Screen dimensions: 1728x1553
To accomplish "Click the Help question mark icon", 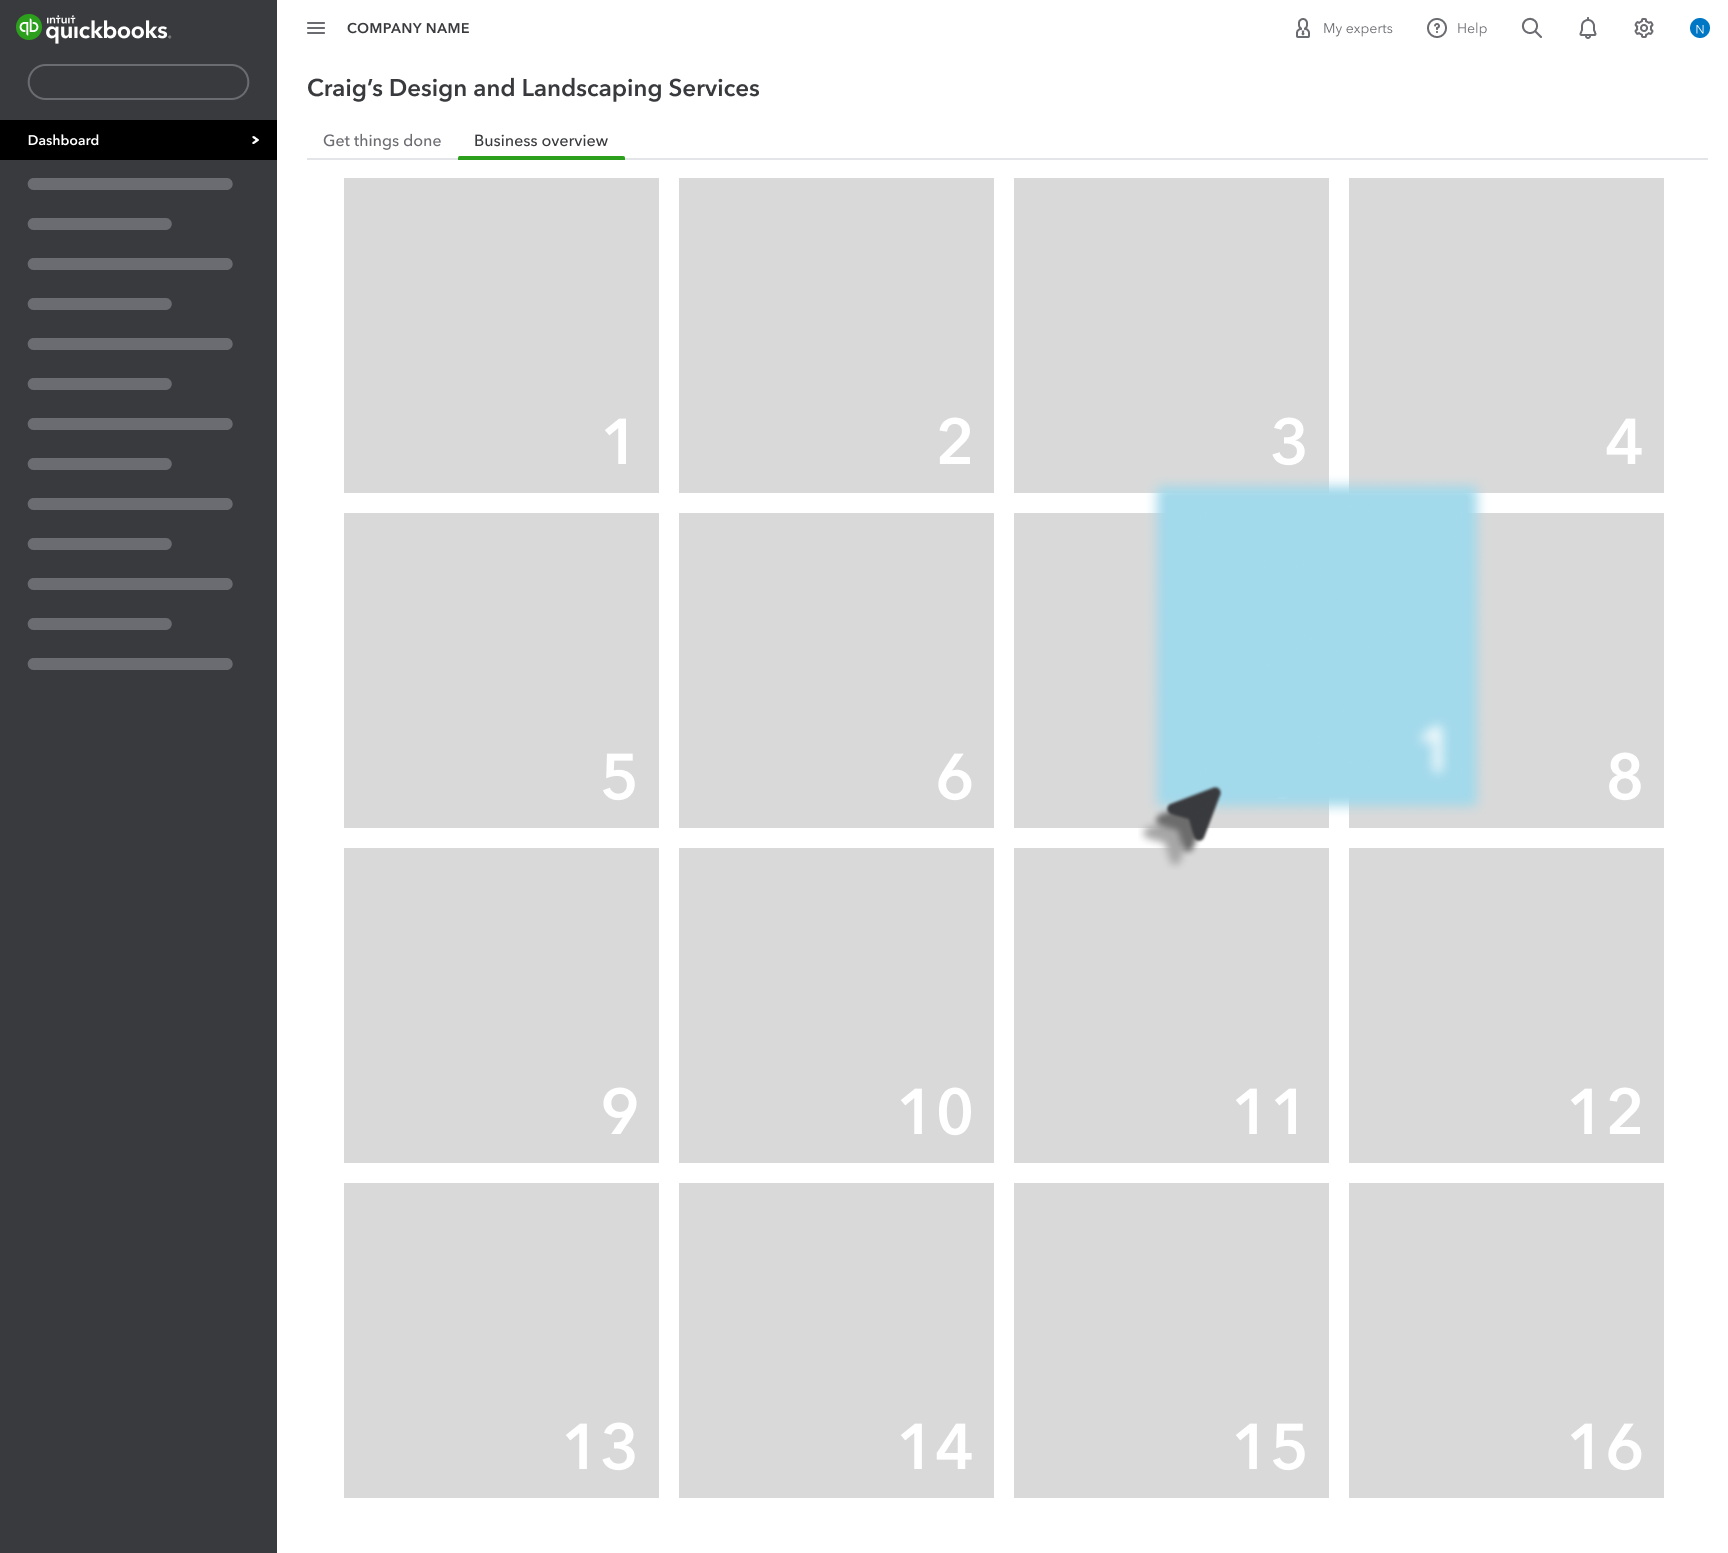I will [x=1437, y=28].
